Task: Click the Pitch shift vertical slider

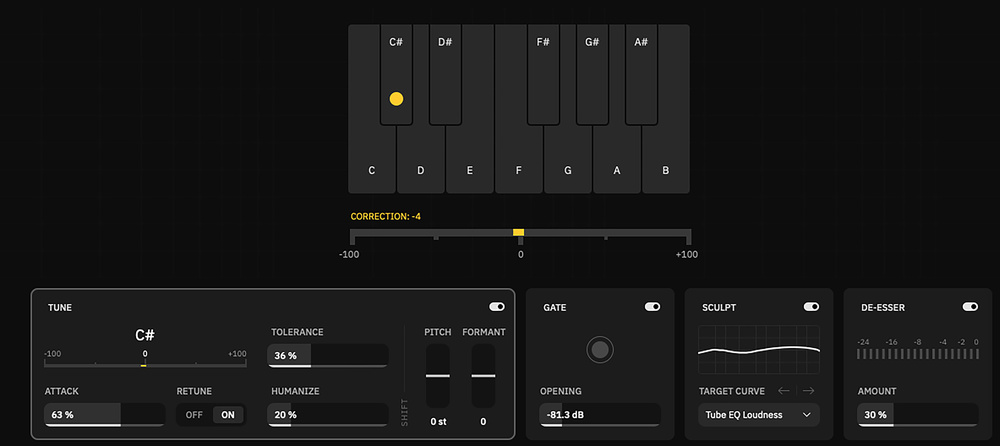Action: point(438,376)
